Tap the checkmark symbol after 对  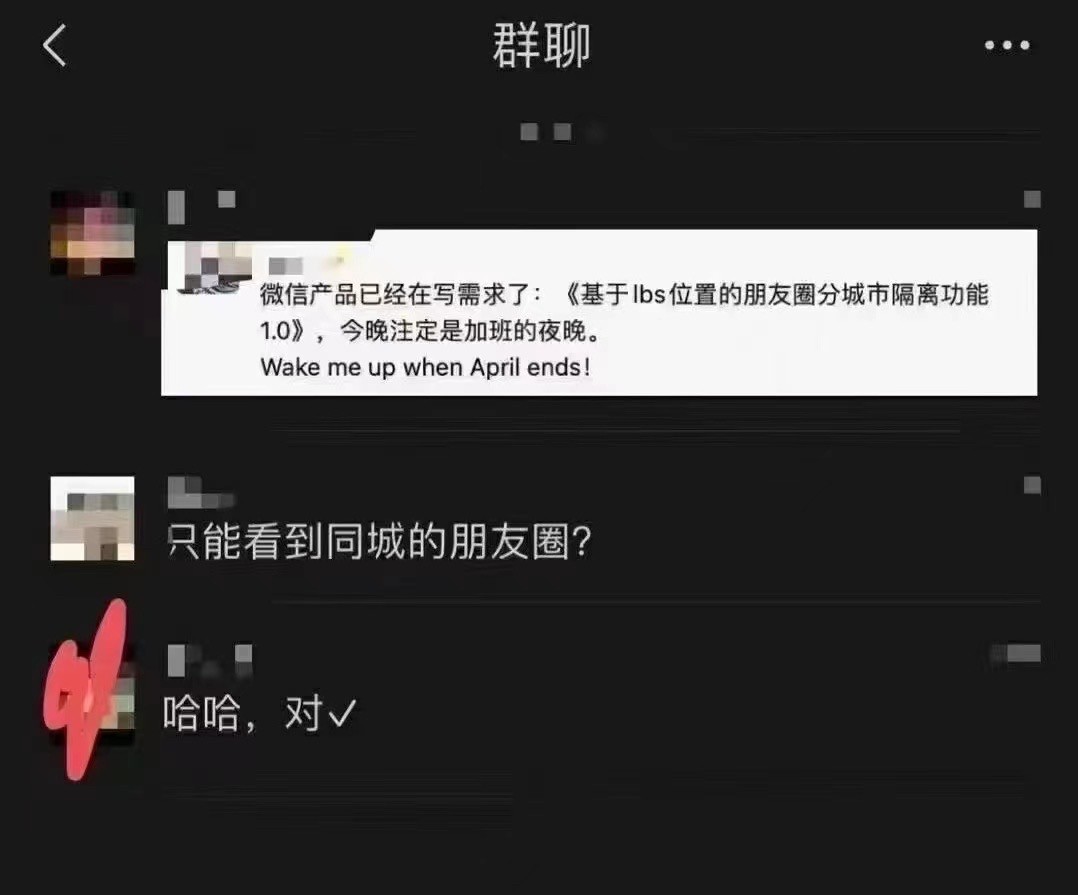(x=342, y=714)
